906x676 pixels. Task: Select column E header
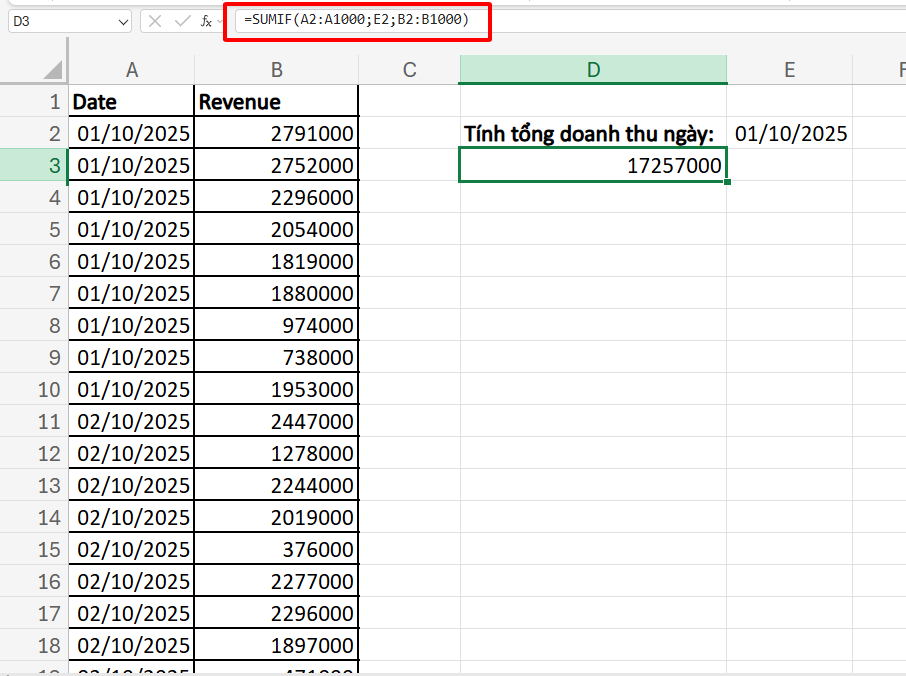coord(789,70)
